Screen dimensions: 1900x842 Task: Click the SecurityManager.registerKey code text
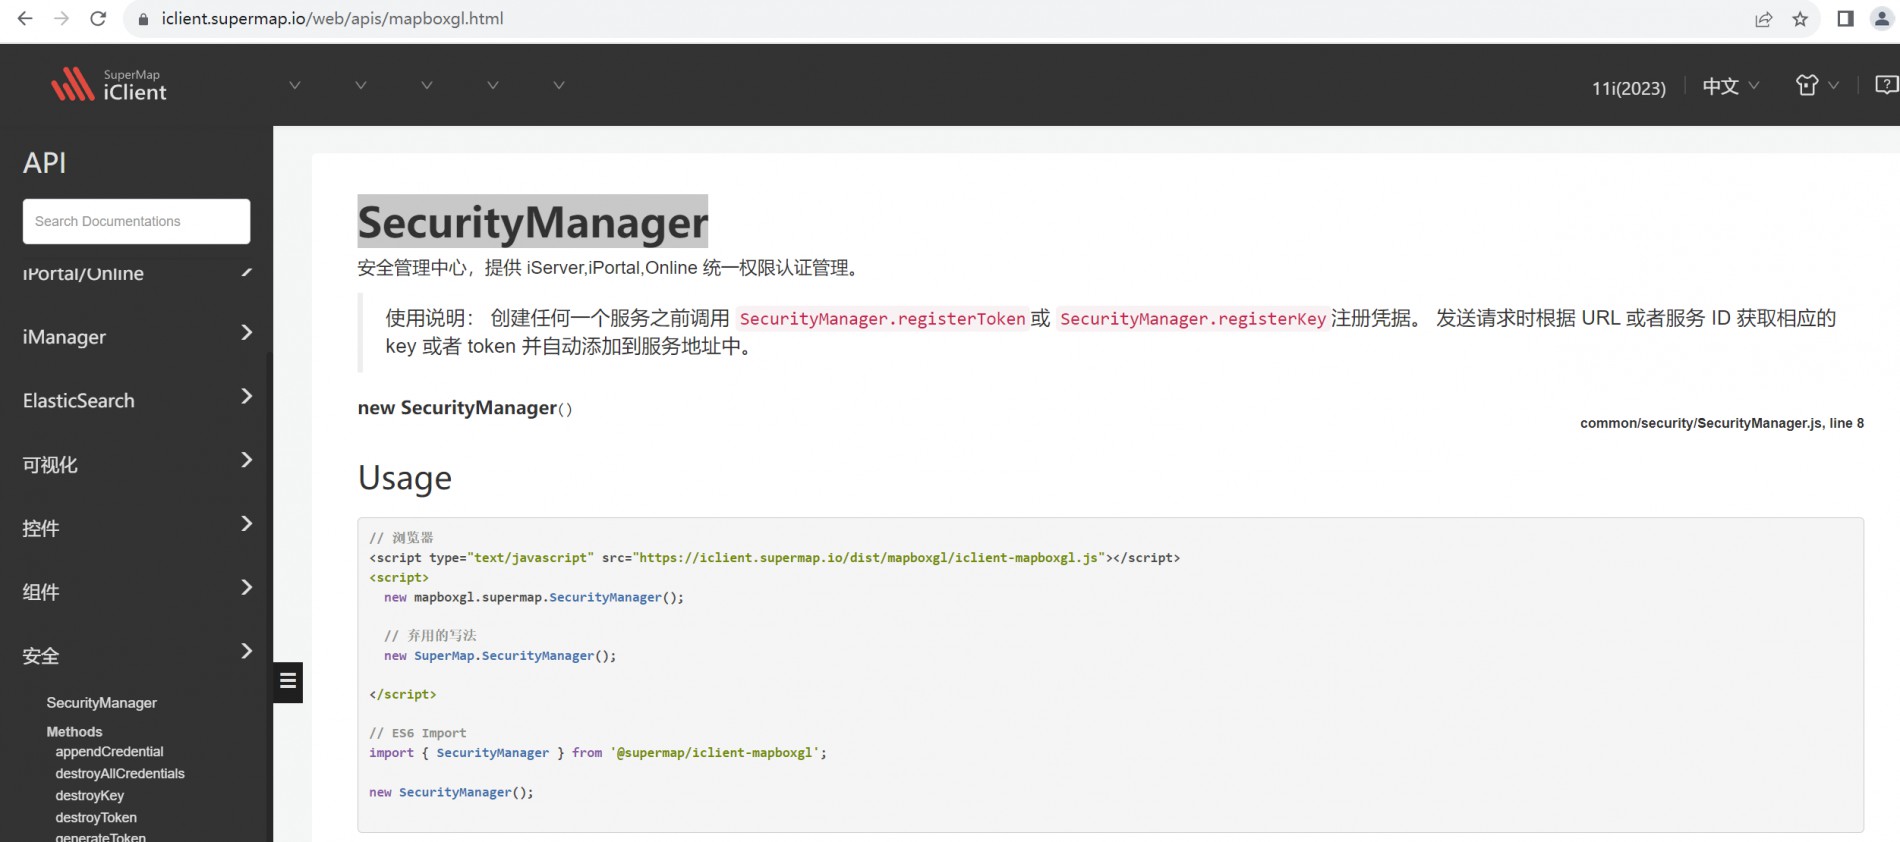(1193, 319)
